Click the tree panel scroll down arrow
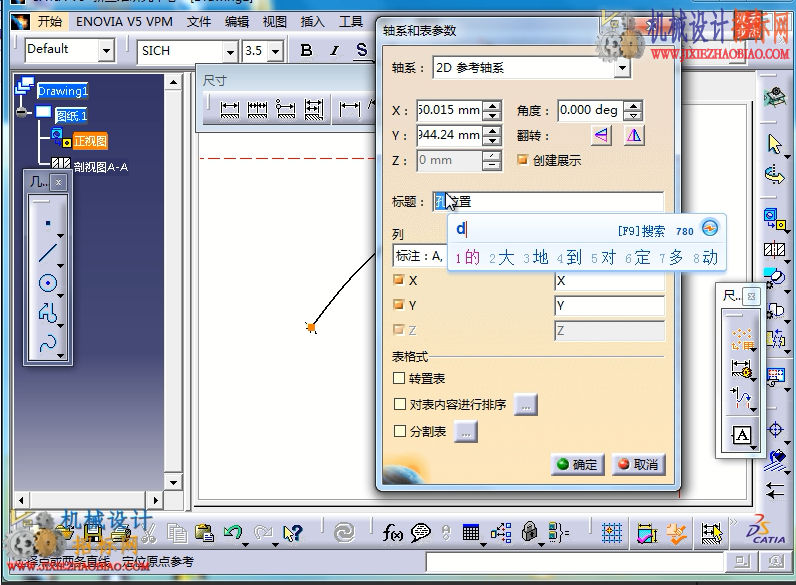The image size is (796, 585). click(x=173, y=482)
